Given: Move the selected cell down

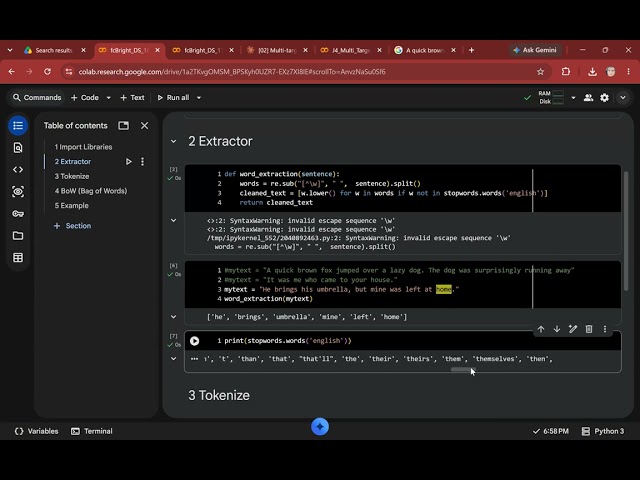Looking at the screenshot, I should (557, 329).
